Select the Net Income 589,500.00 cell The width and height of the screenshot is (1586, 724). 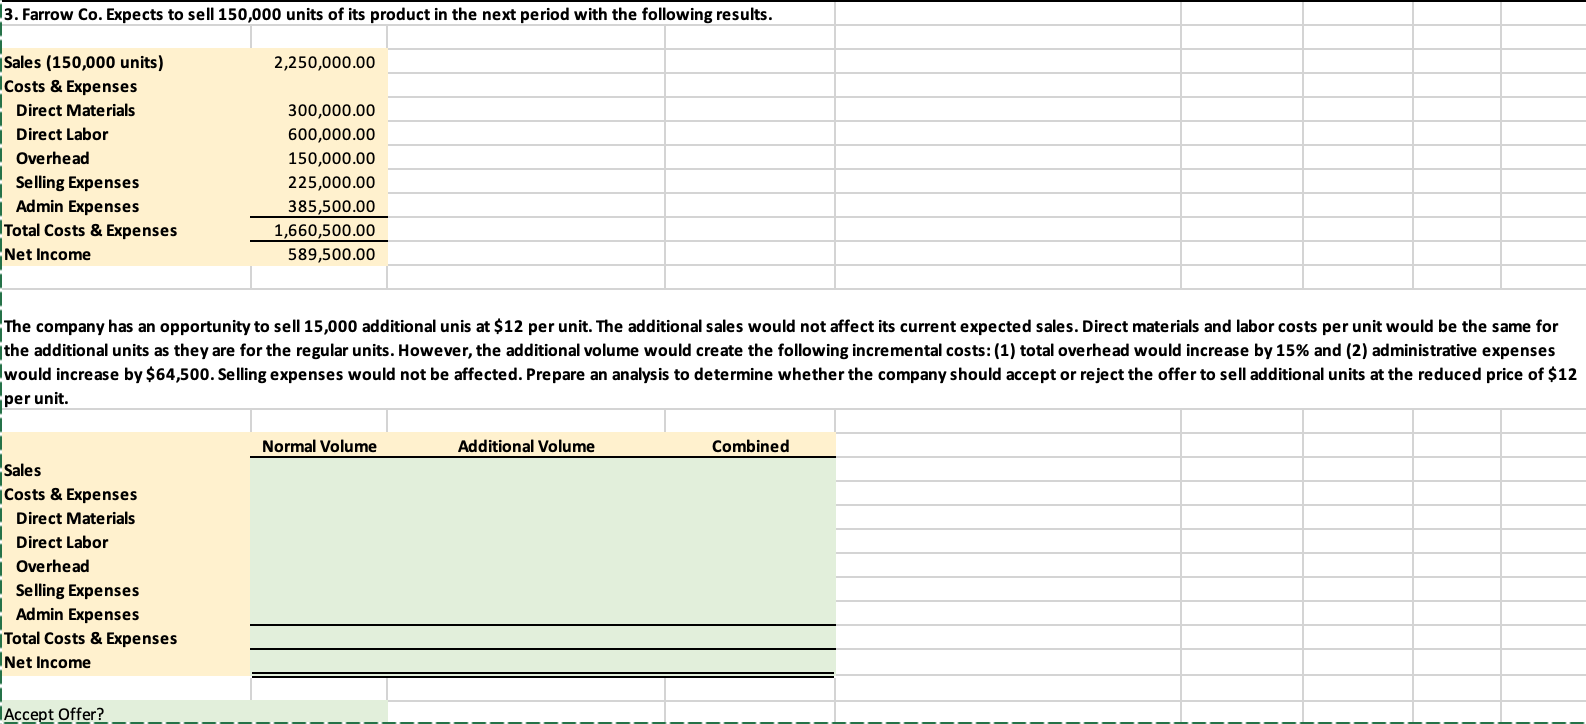[319, 254]
